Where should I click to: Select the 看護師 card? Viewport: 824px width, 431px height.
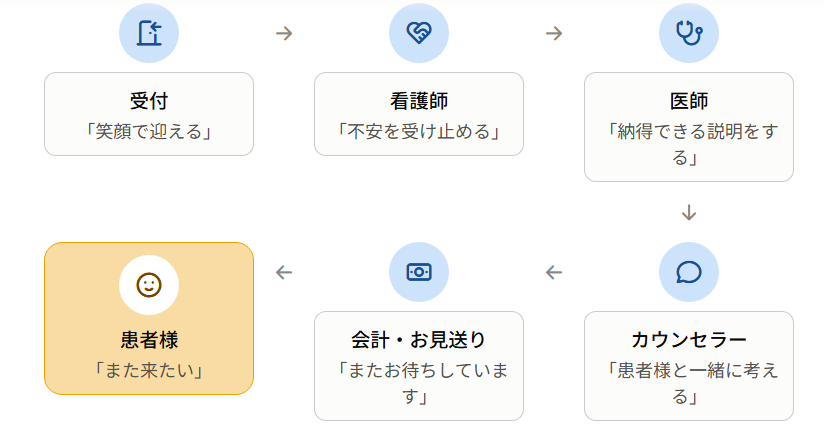[419, 114]
